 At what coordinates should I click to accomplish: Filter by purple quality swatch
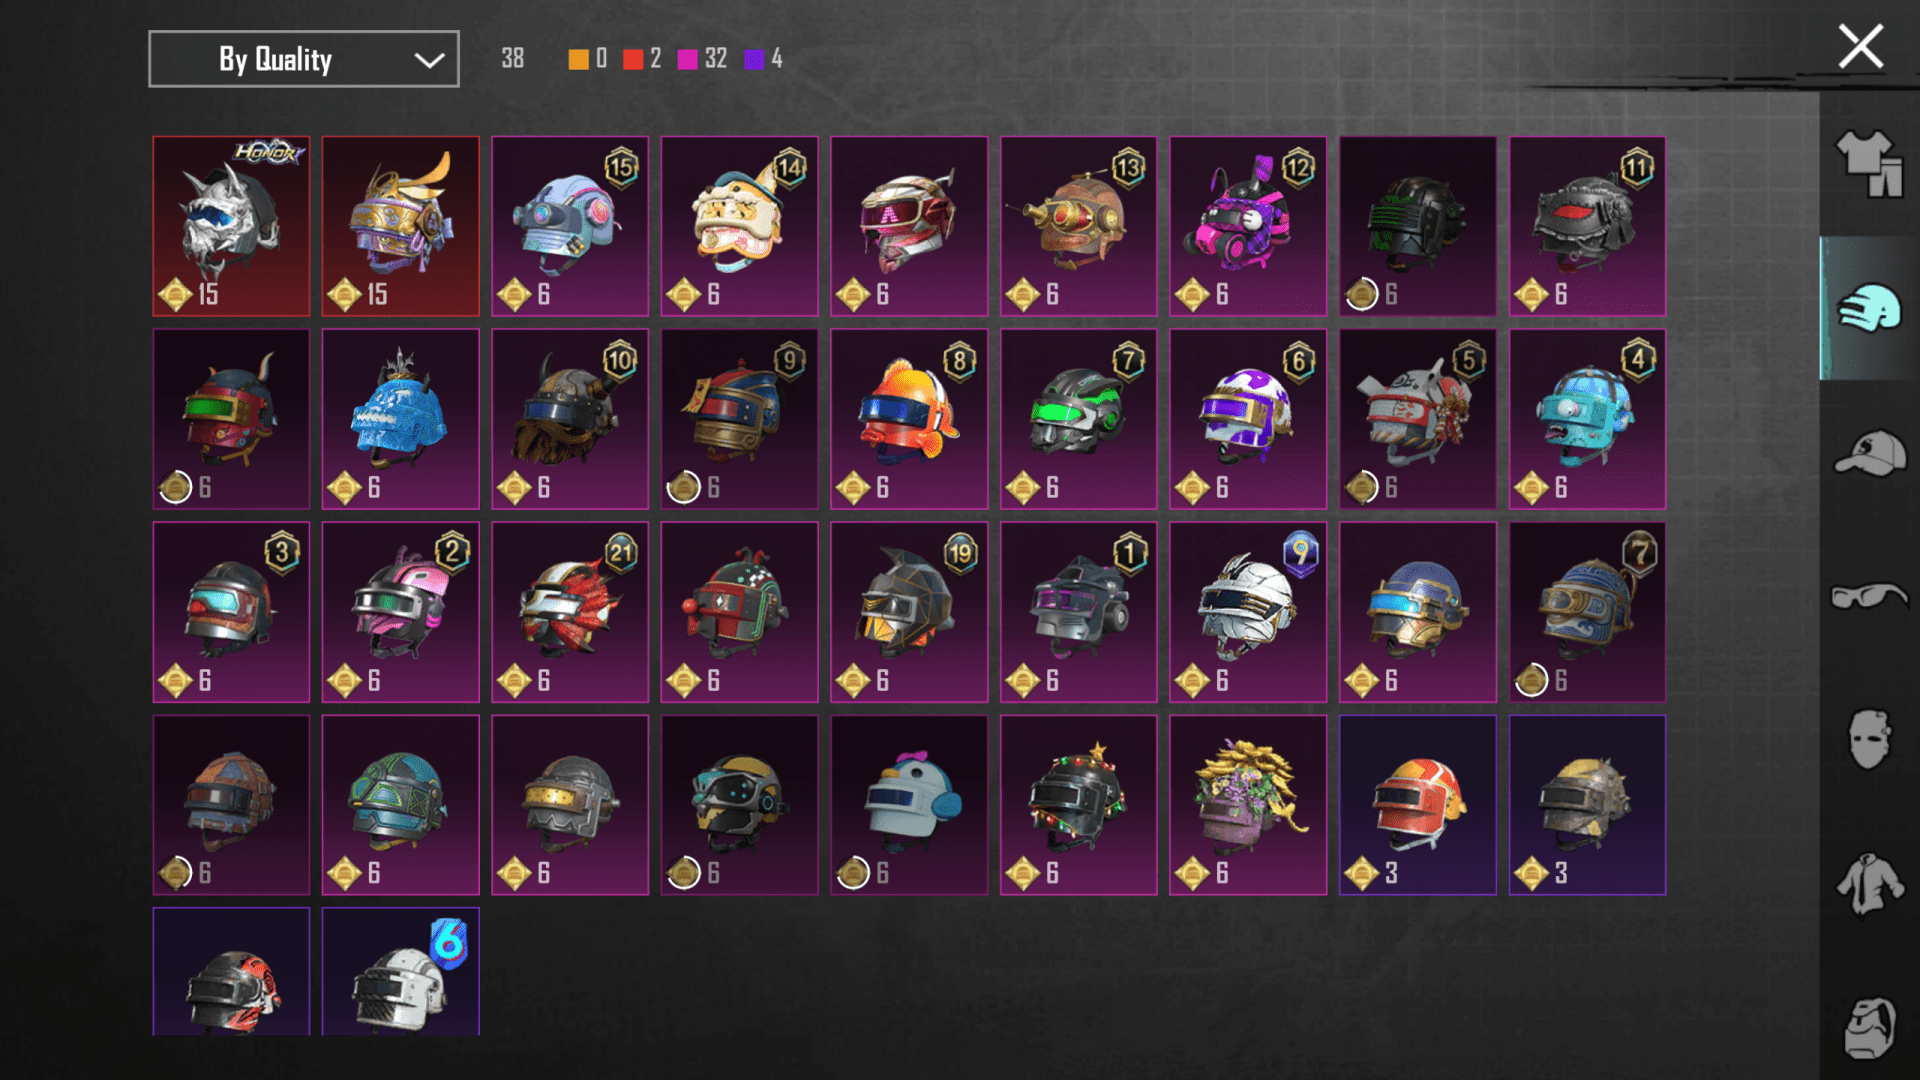click(754, 59)
